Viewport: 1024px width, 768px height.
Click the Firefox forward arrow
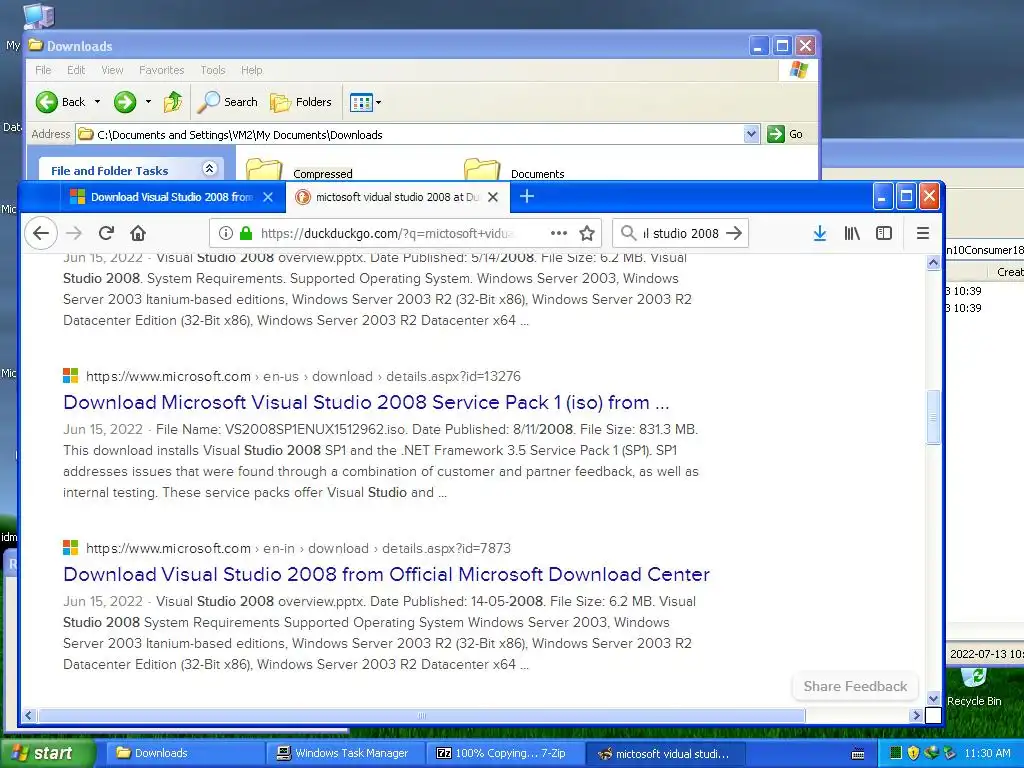[x=74, y=233]
